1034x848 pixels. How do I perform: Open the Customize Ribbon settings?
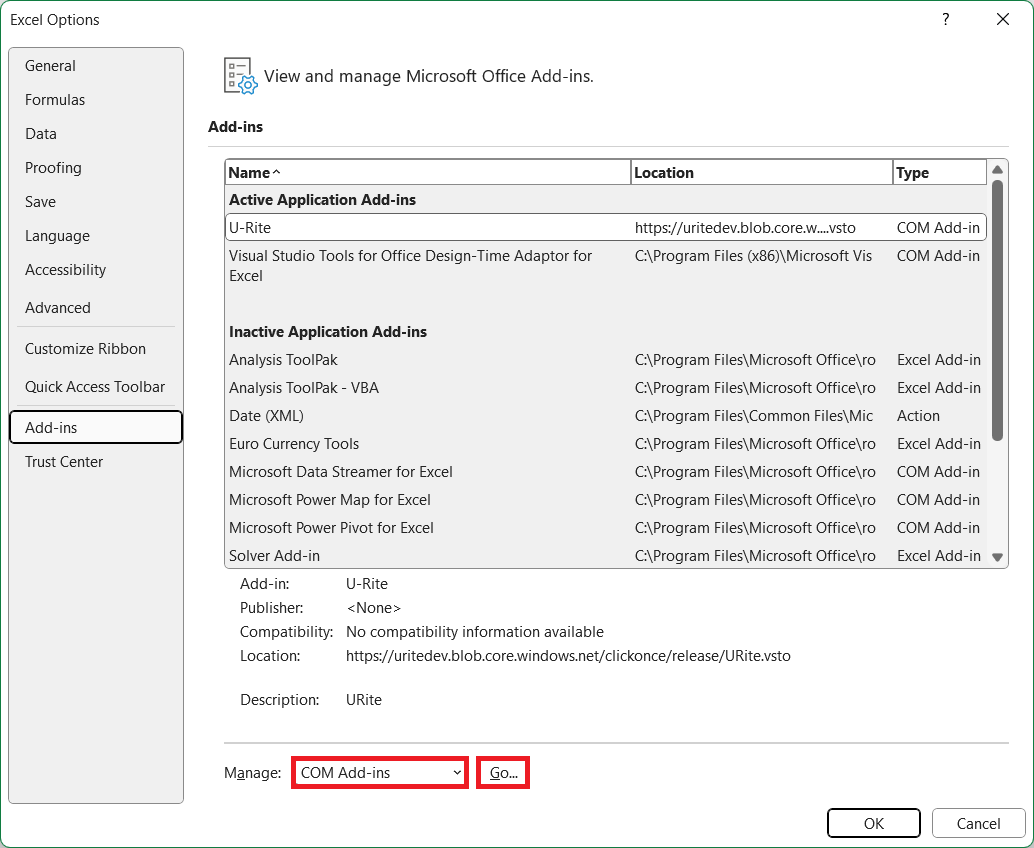[85, 348]
